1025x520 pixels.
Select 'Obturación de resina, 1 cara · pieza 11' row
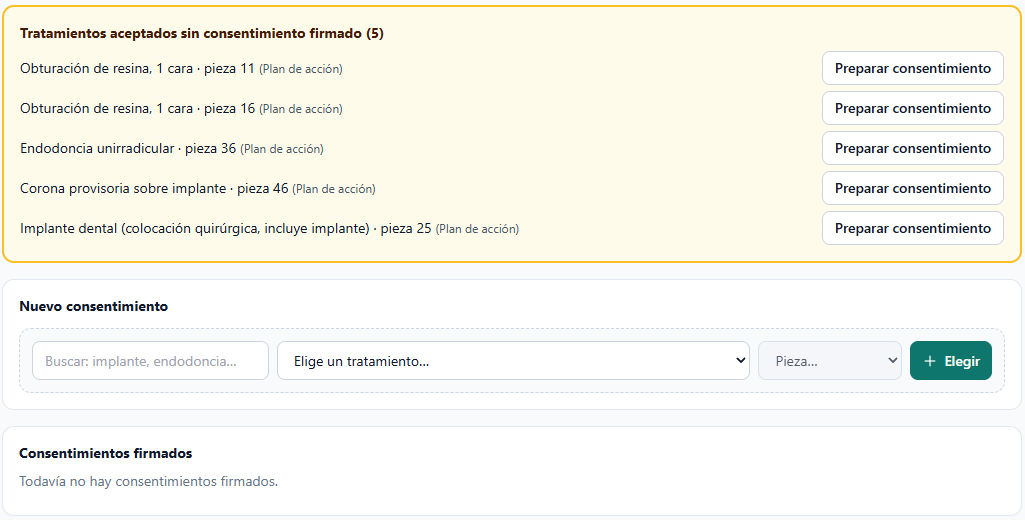(181, 68)
